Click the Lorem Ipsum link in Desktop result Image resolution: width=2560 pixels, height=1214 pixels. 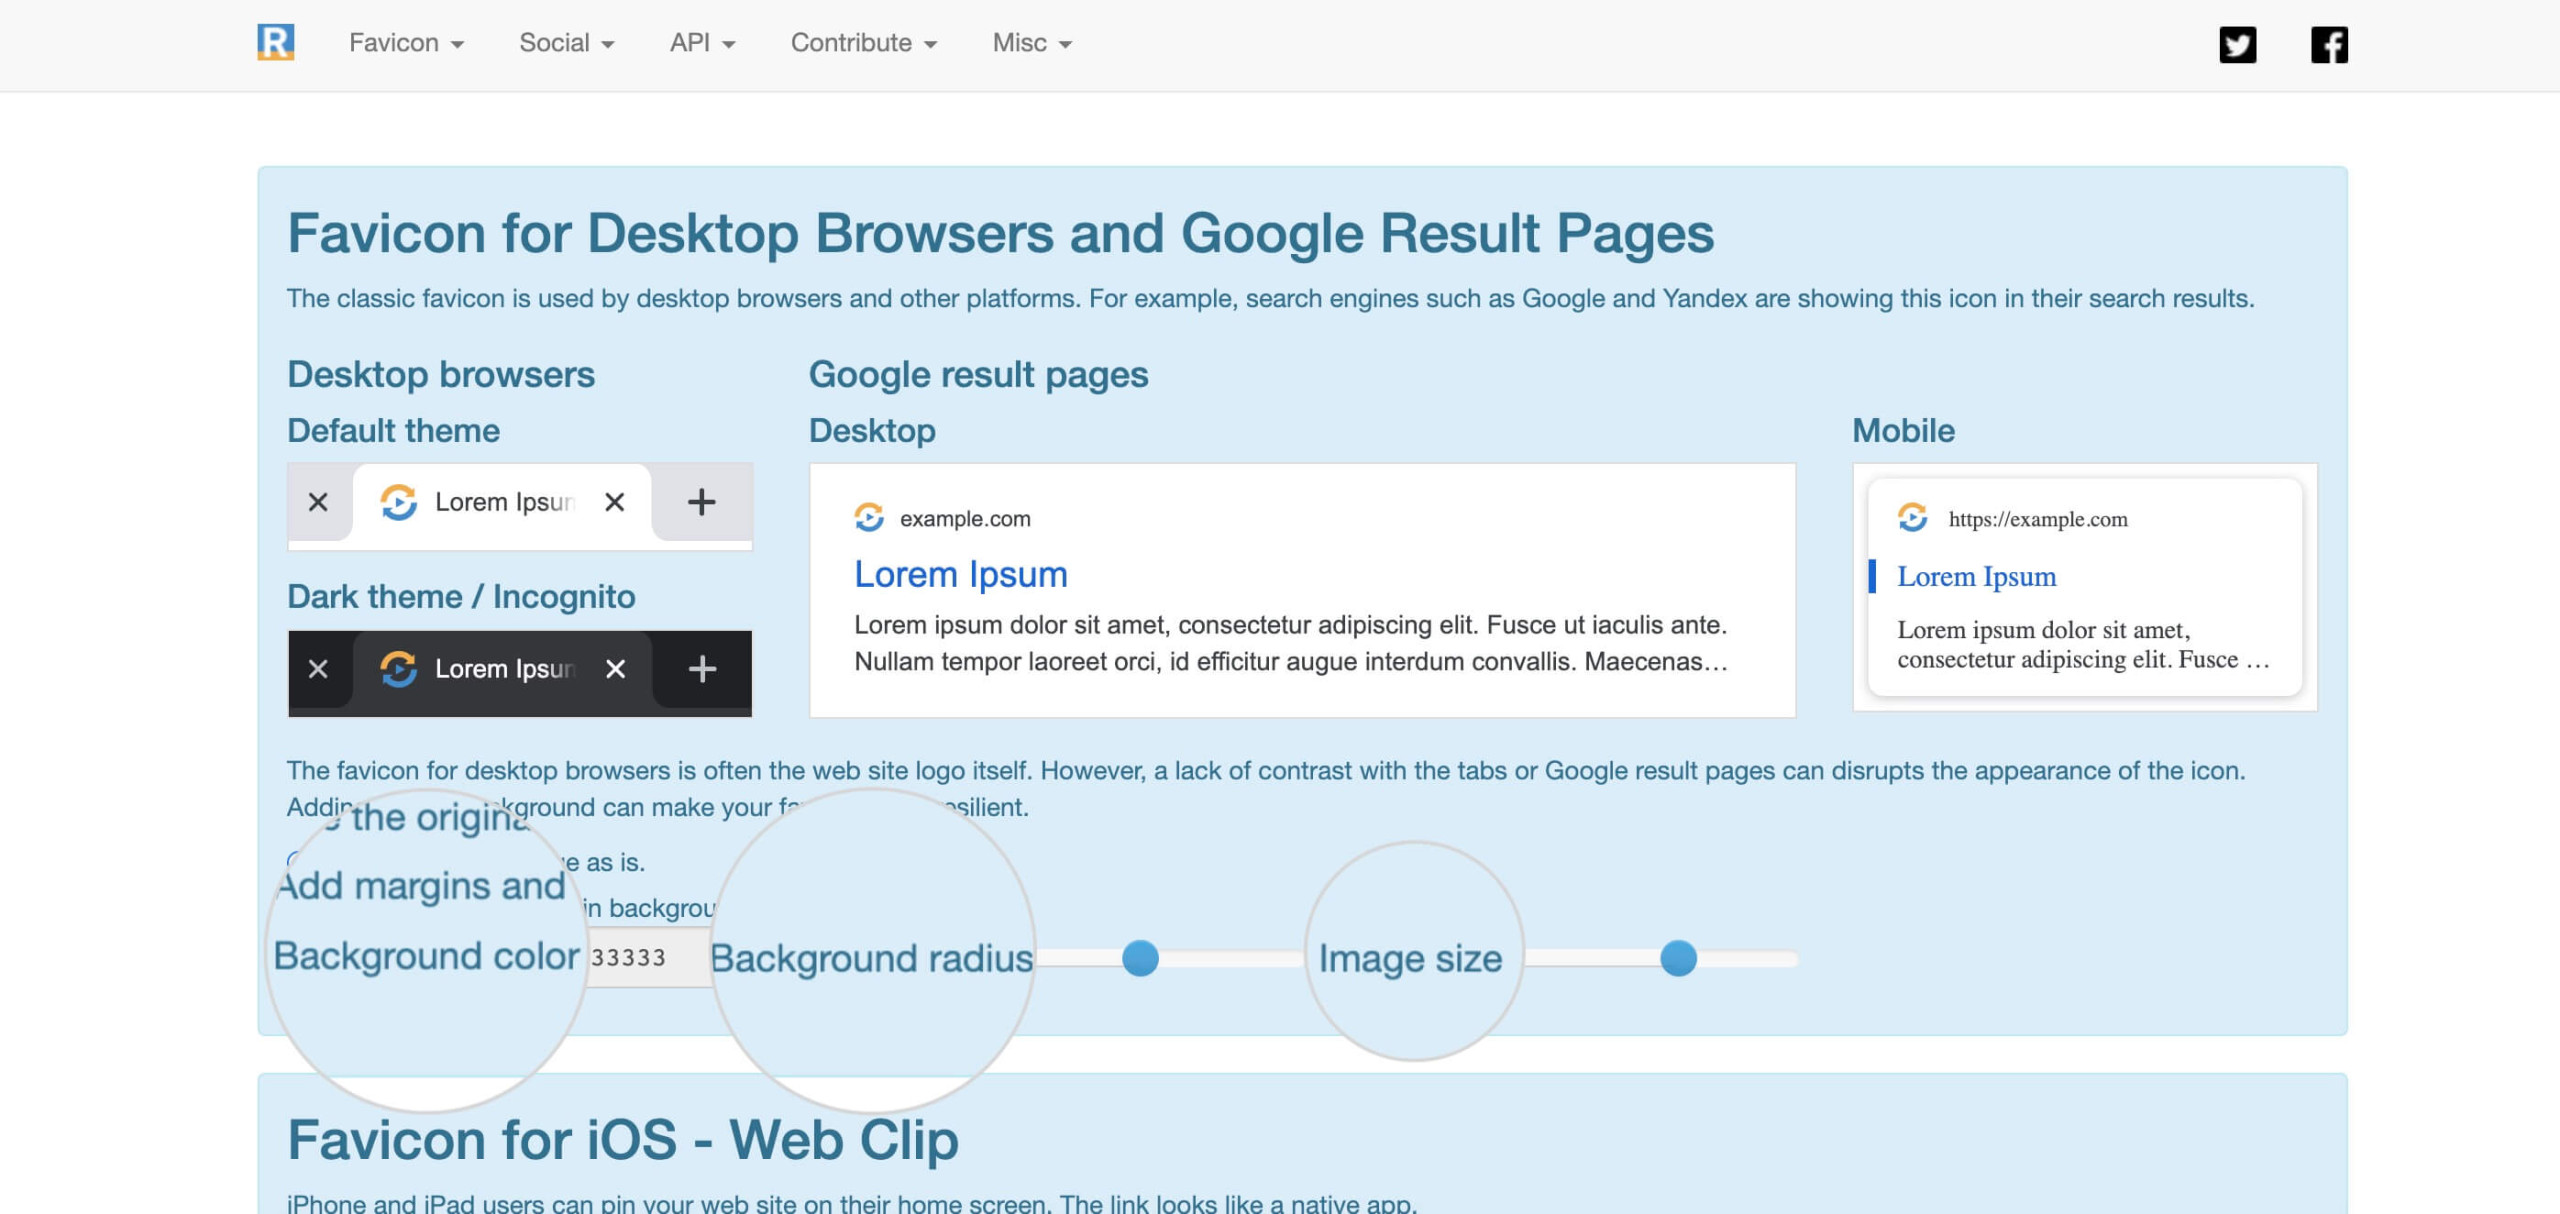pyautogui.click(x=960, y=574)
